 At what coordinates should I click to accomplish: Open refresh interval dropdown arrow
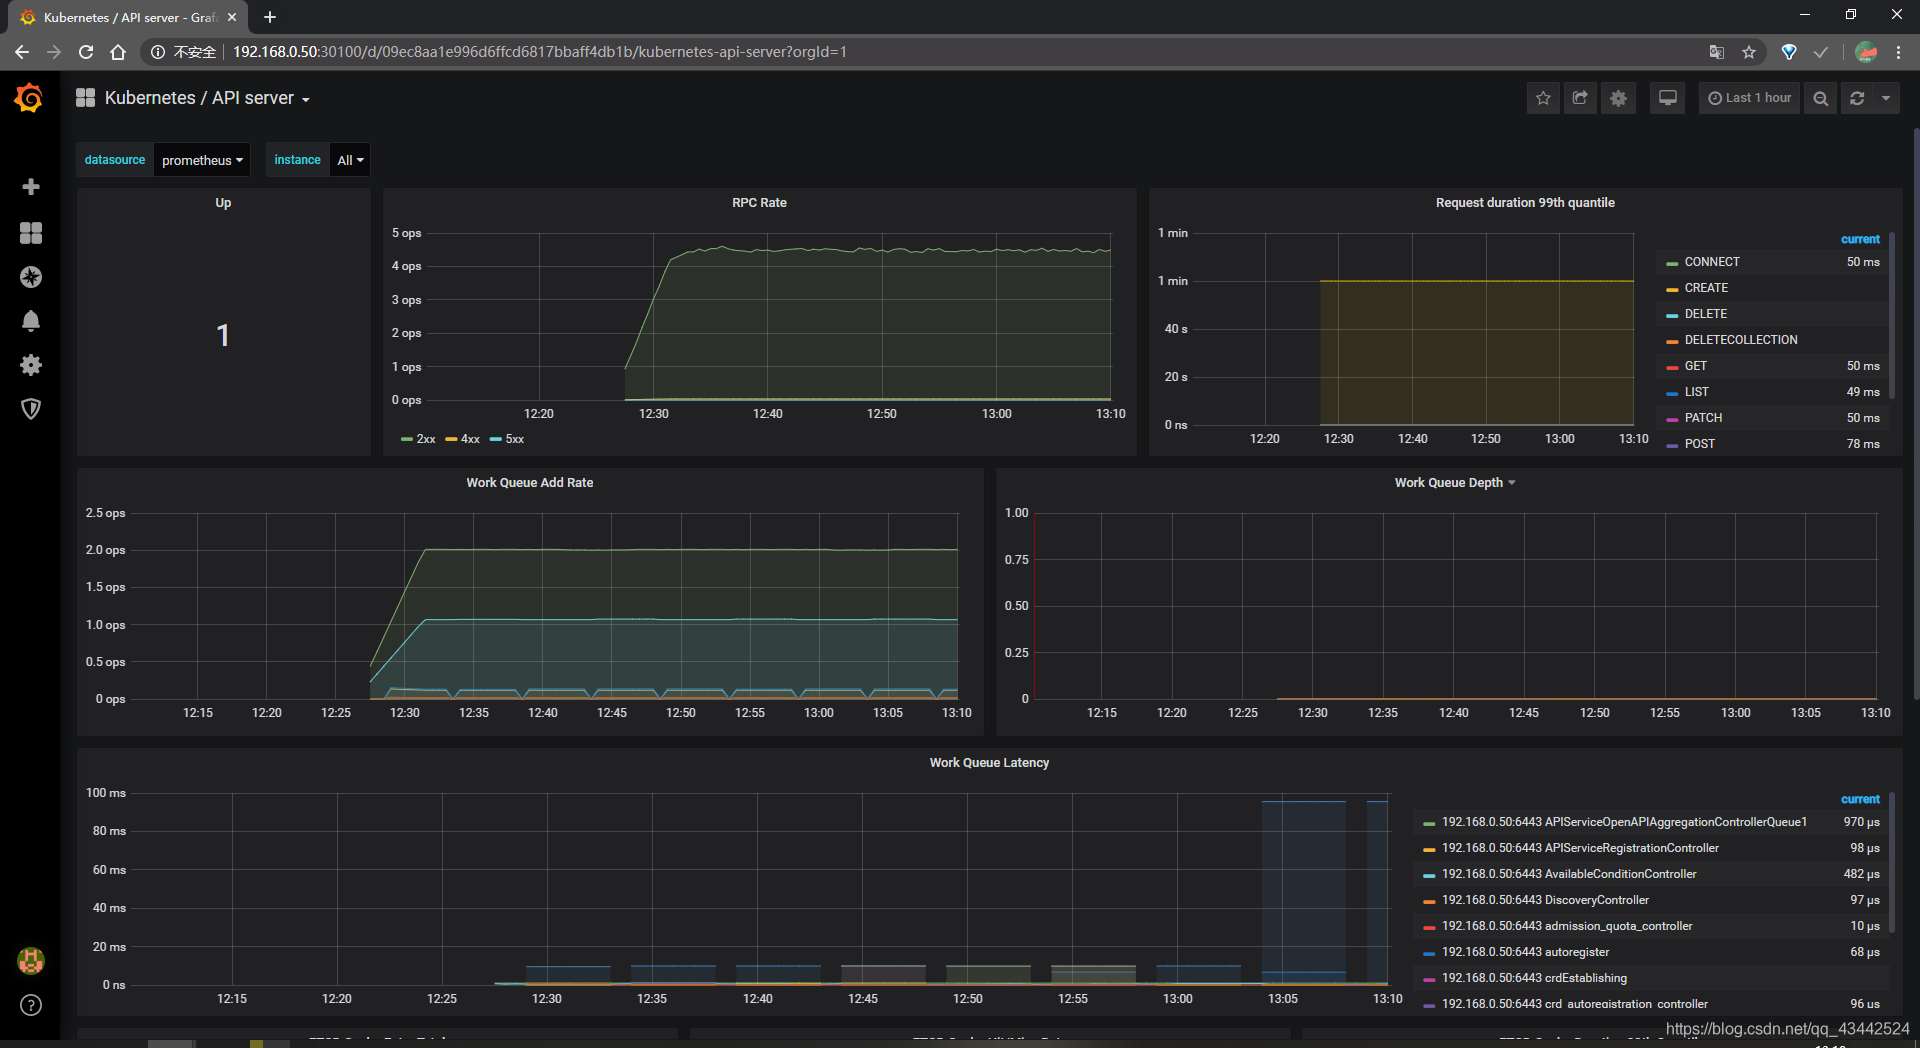[x=1886, y=98]
